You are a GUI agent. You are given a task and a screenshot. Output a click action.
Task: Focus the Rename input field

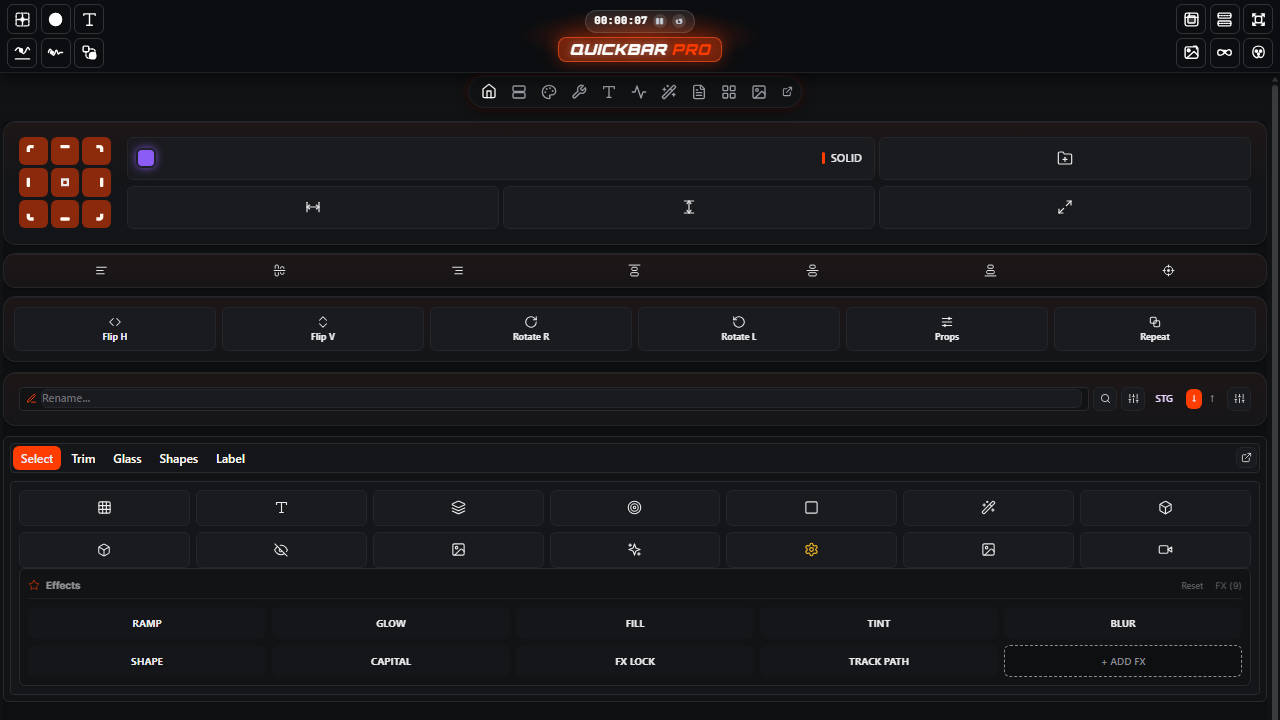pos(560,399)
